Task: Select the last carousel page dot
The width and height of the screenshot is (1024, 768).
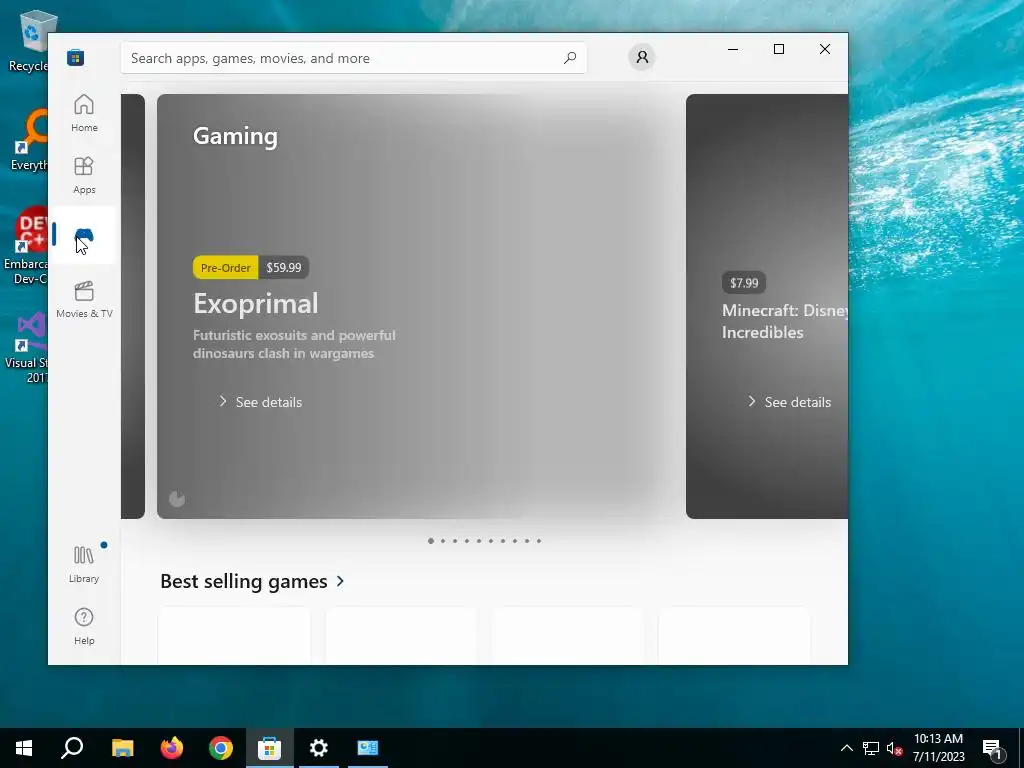Action: pos(539,541)
